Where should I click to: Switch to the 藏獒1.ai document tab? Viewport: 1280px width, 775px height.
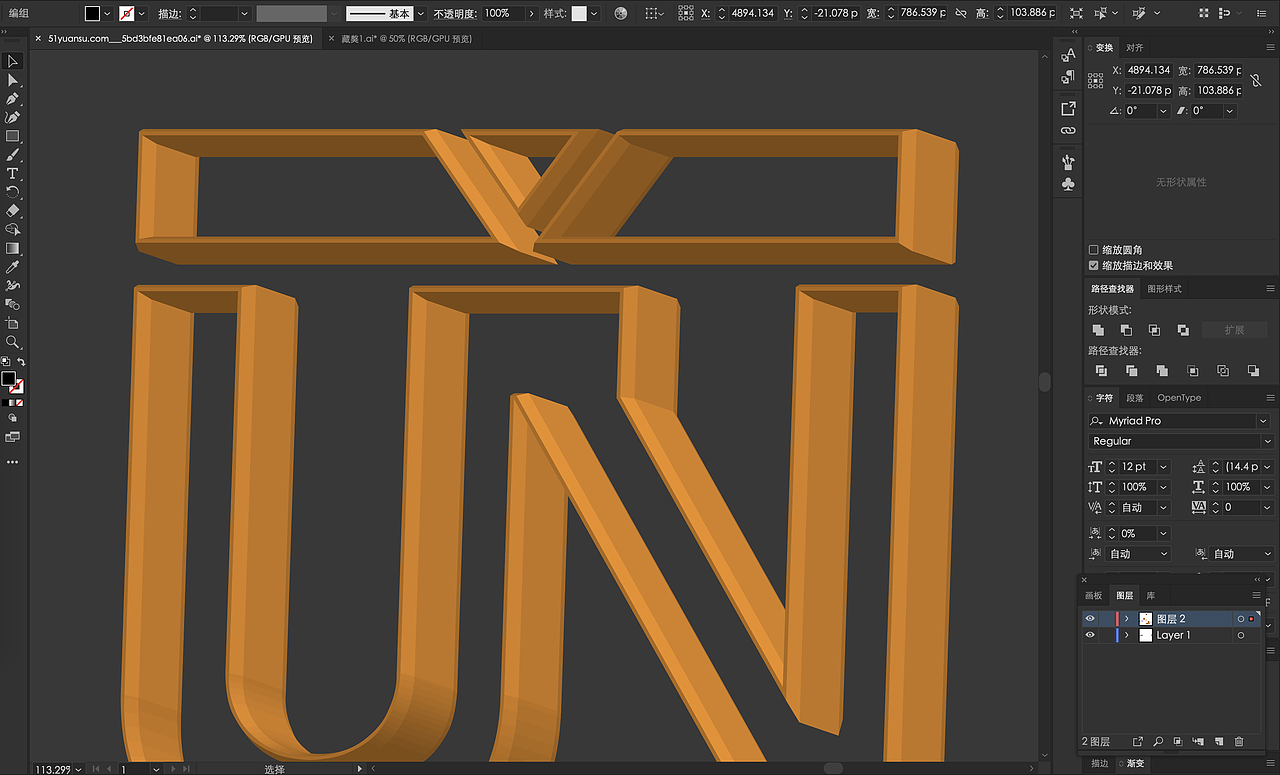406,39
